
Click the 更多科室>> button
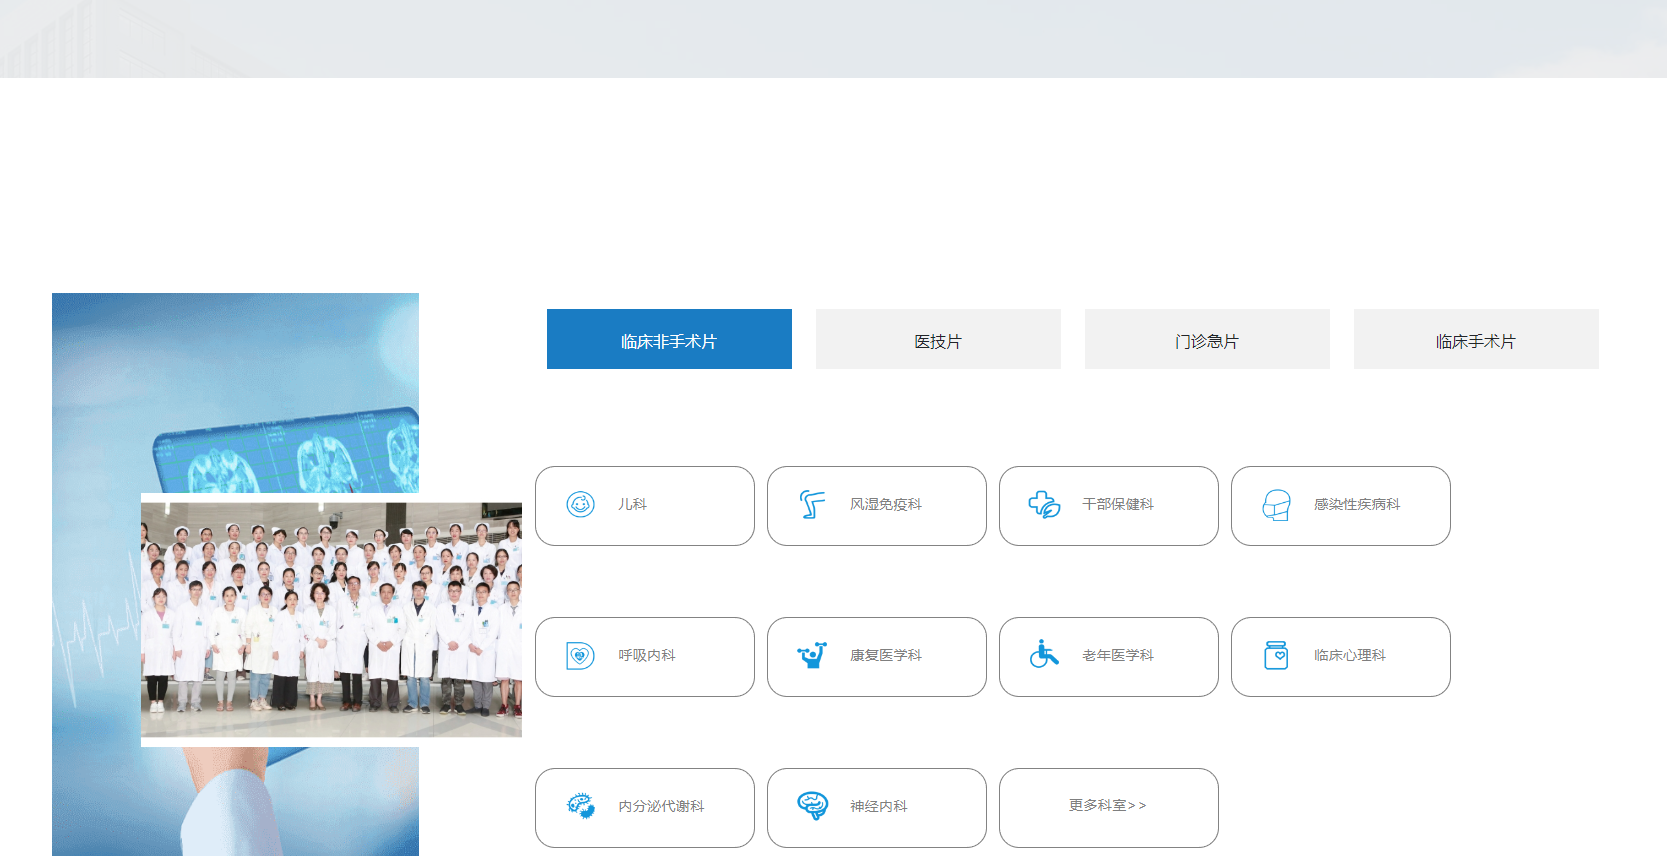coord(1109,808)
